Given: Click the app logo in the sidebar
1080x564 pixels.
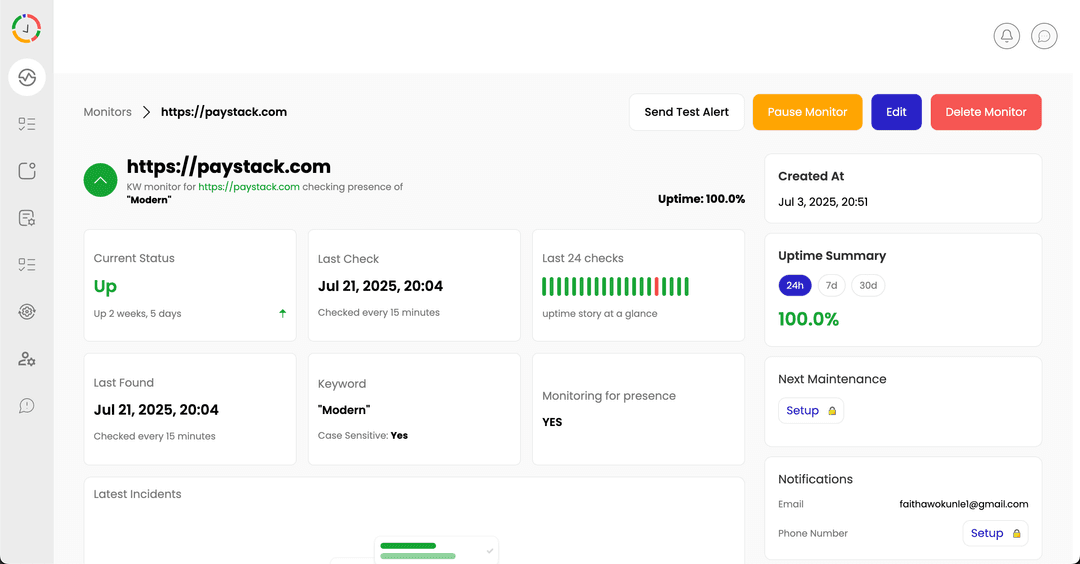Looking at the screenshot, I should [x=26, y=28].
